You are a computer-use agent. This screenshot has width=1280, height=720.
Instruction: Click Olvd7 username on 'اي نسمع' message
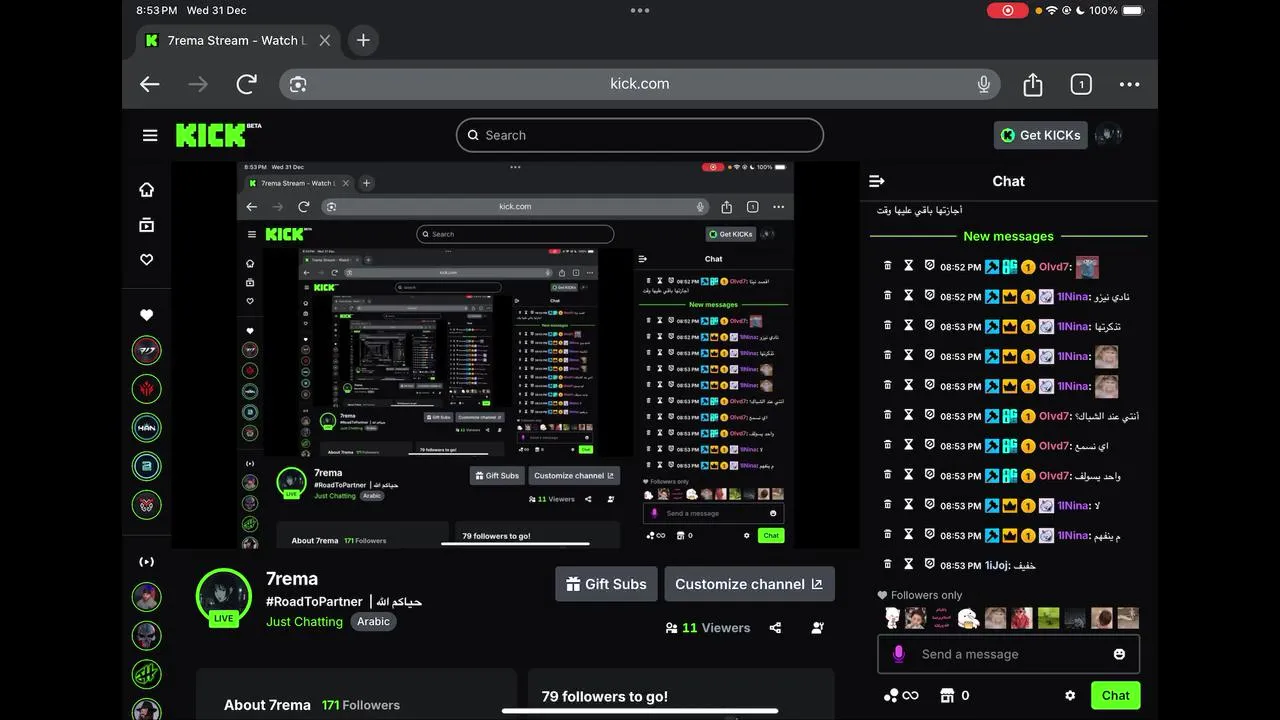pos(1055,446)
